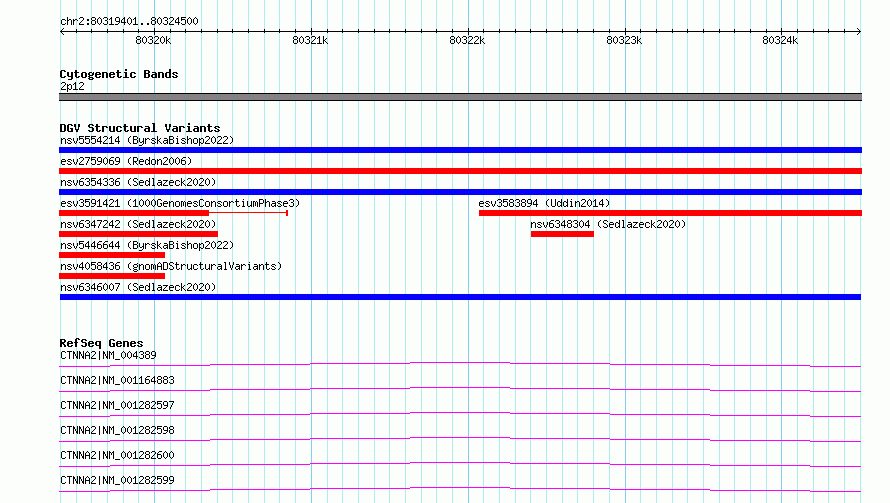Select the red bar under esv3583894
890x503 pixels.
point(670,213)
